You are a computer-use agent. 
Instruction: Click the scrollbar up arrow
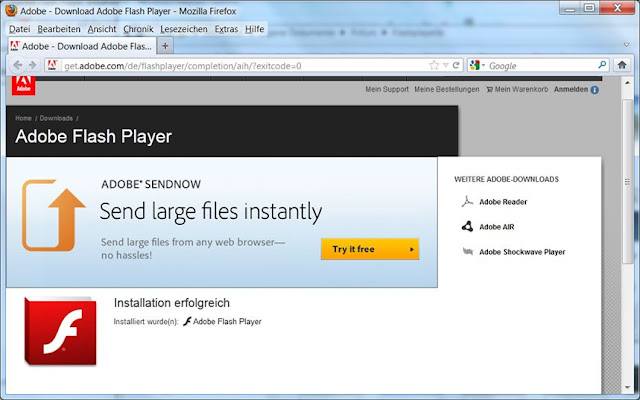628,83
